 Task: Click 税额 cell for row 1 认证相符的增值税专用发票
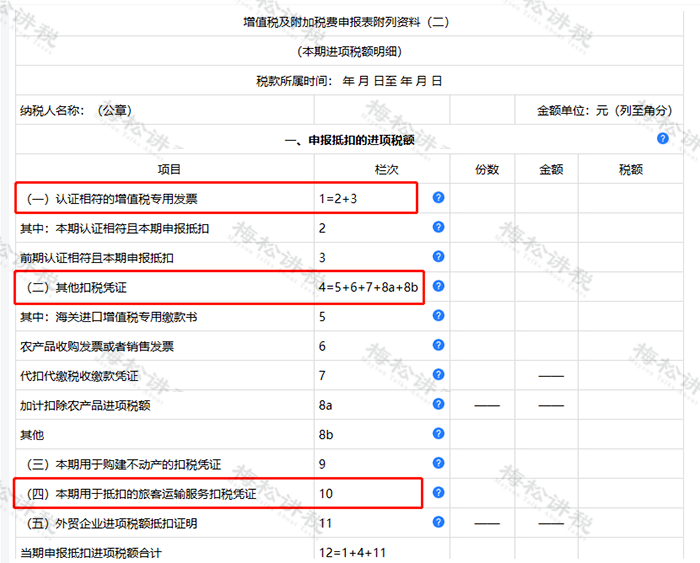point(630,198)
